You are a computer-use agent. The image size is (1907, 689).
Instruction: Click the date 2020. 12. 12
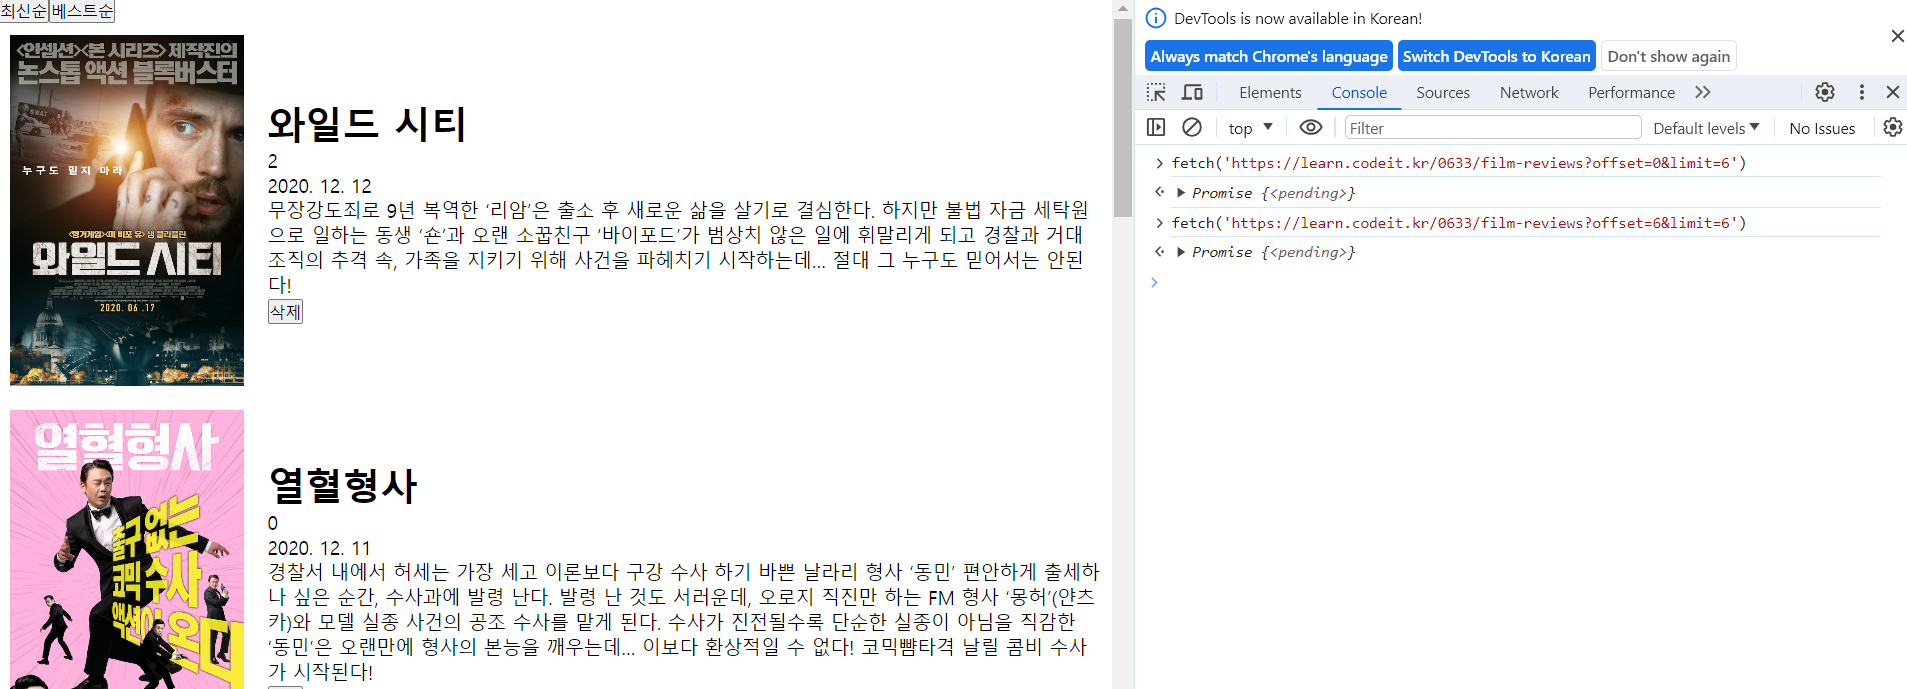(319, 186)
